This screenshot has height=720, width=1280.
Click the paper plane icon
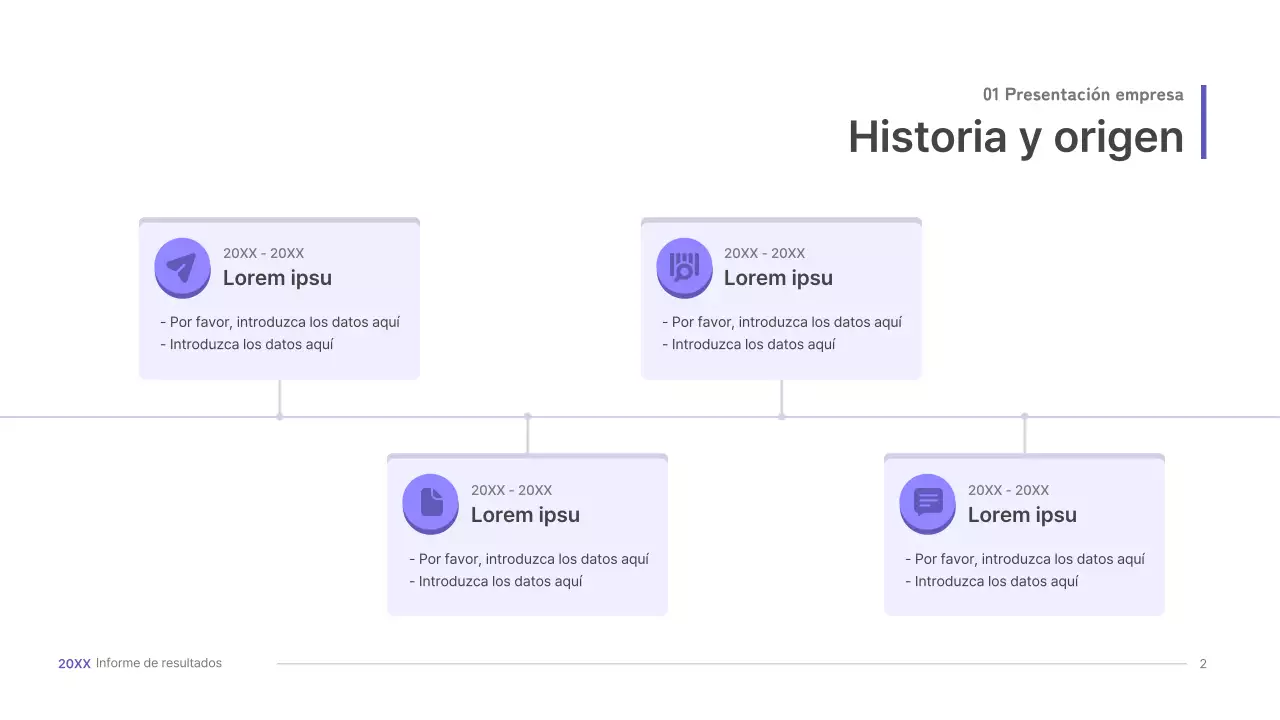182,267
